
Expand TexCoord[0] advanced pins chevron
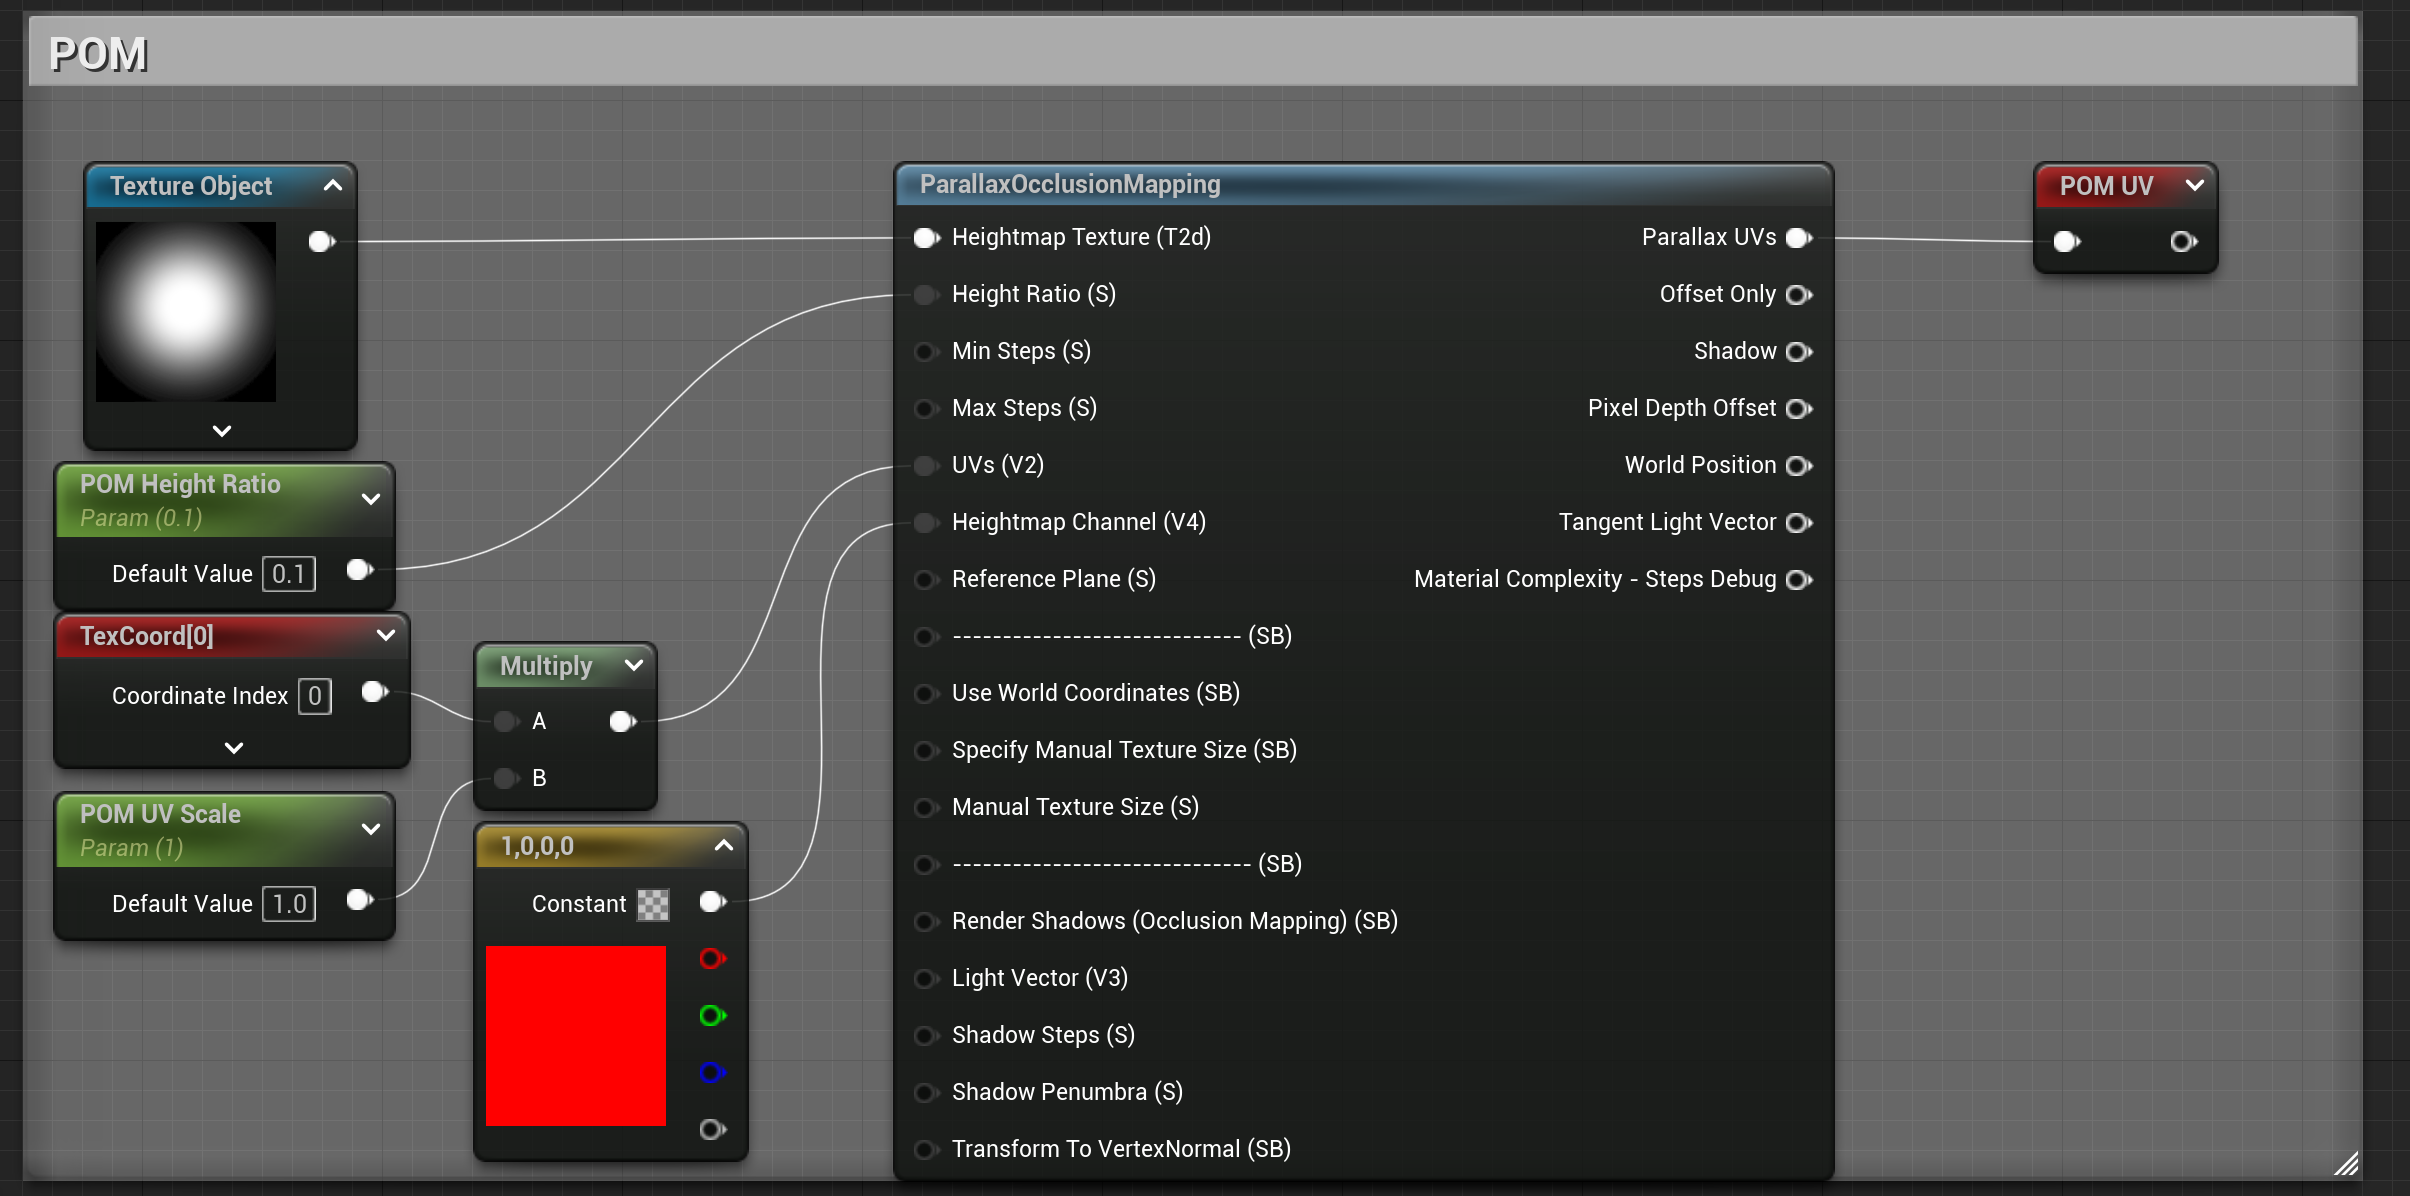[x=234, y=748]
